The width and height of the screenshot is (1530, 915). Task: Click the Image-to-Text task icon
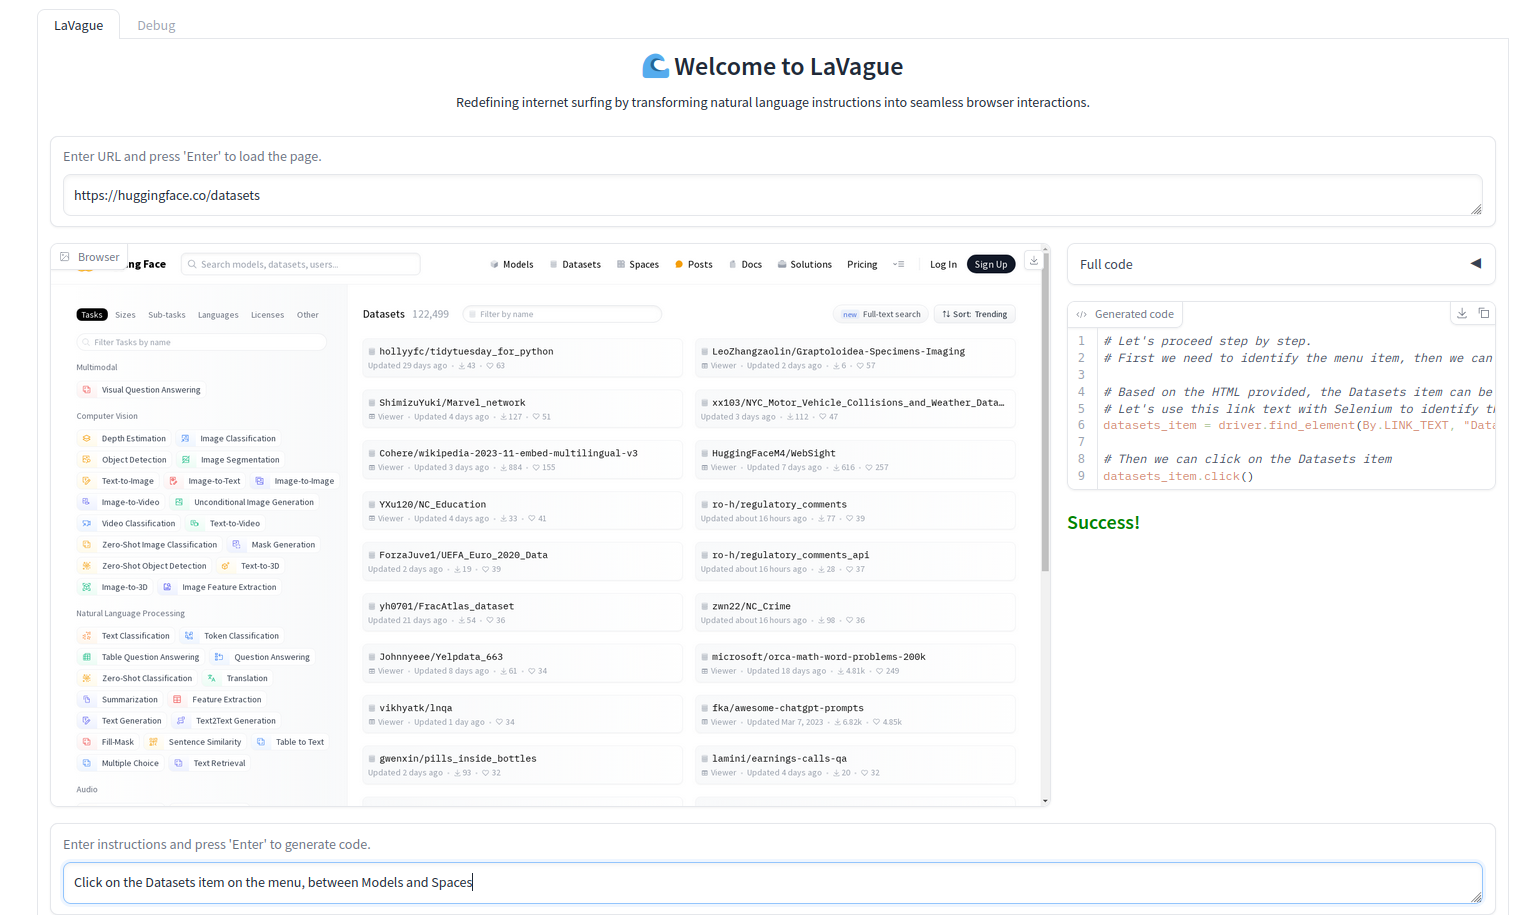point(174,481)
